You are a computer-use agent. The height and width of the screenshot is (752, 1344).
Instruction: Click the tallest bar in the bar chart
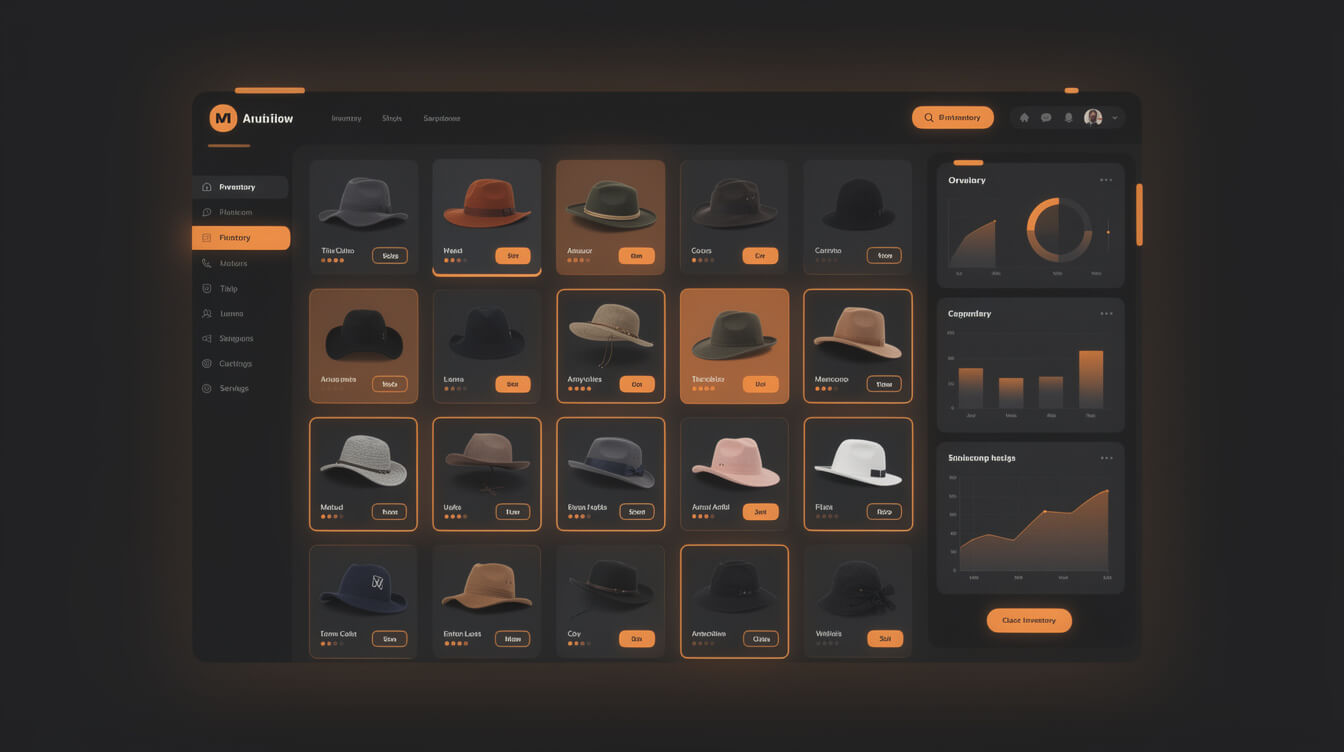pyautogui.click(x=1091, y=379)
